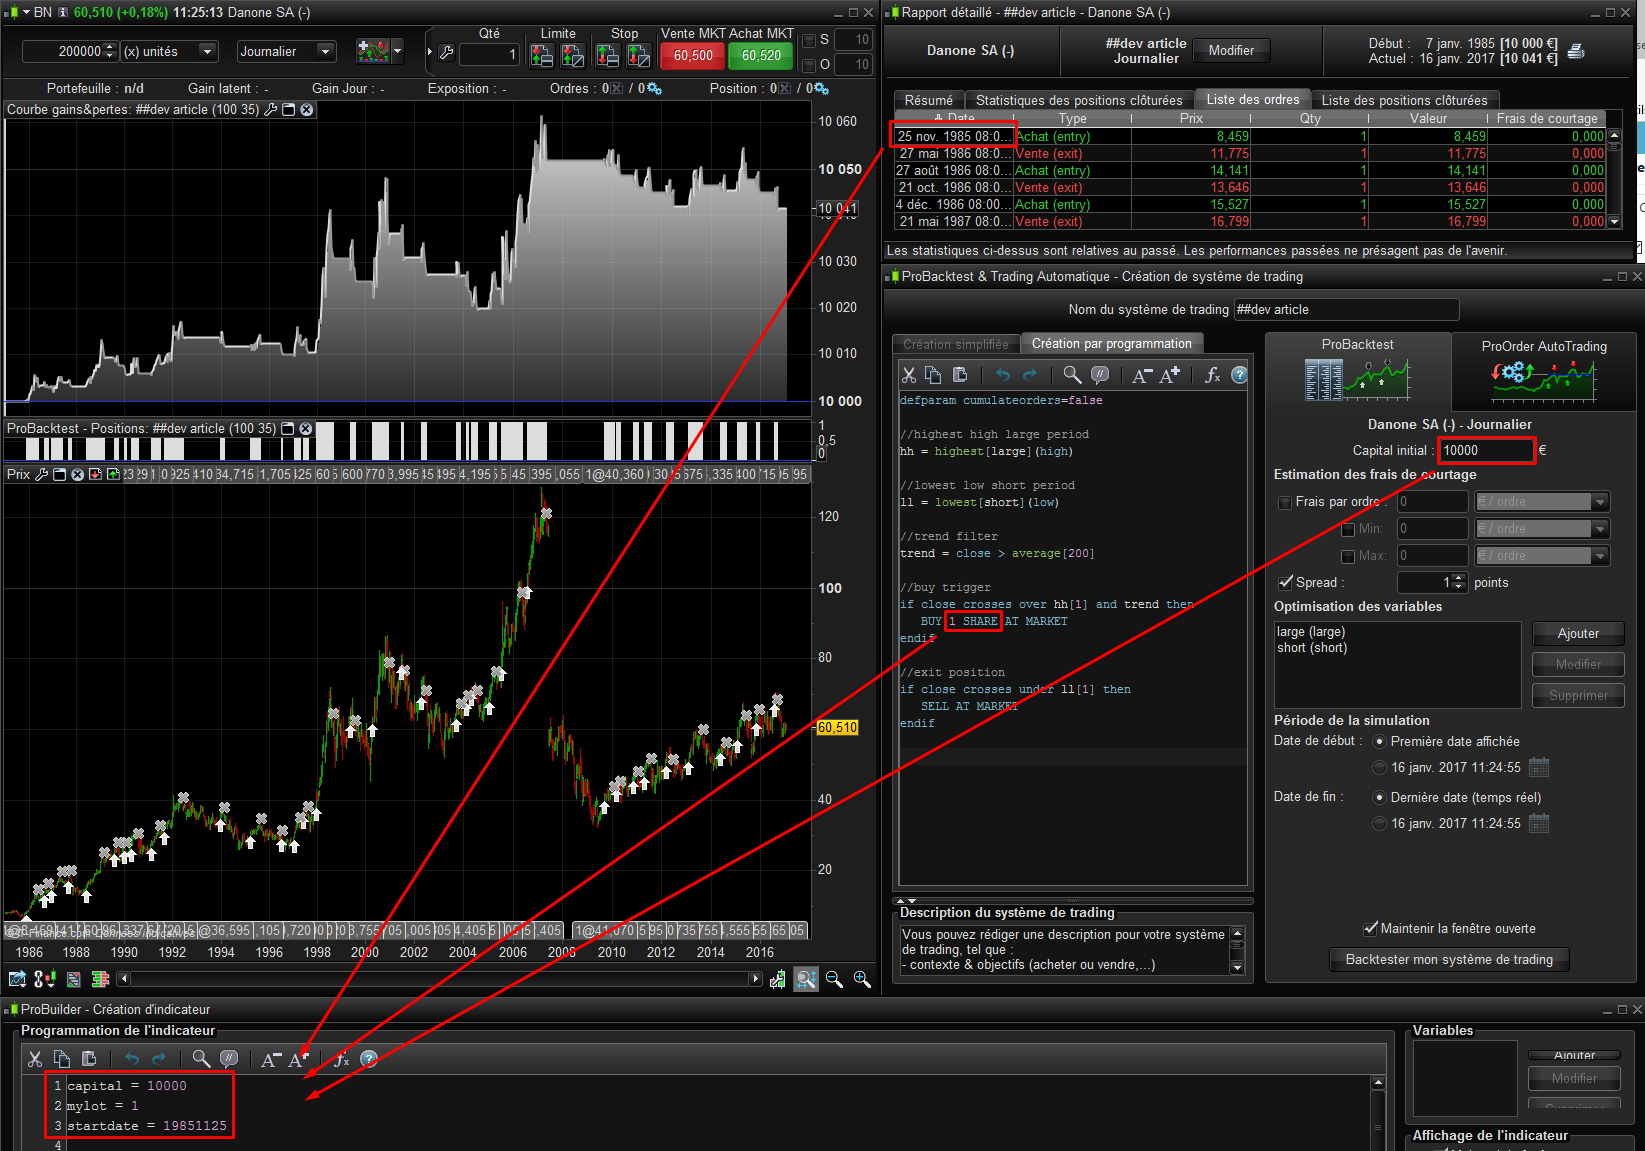The image size is (1645, 1151).
Task: Click the Capital initial input field
Action: 1486,451
